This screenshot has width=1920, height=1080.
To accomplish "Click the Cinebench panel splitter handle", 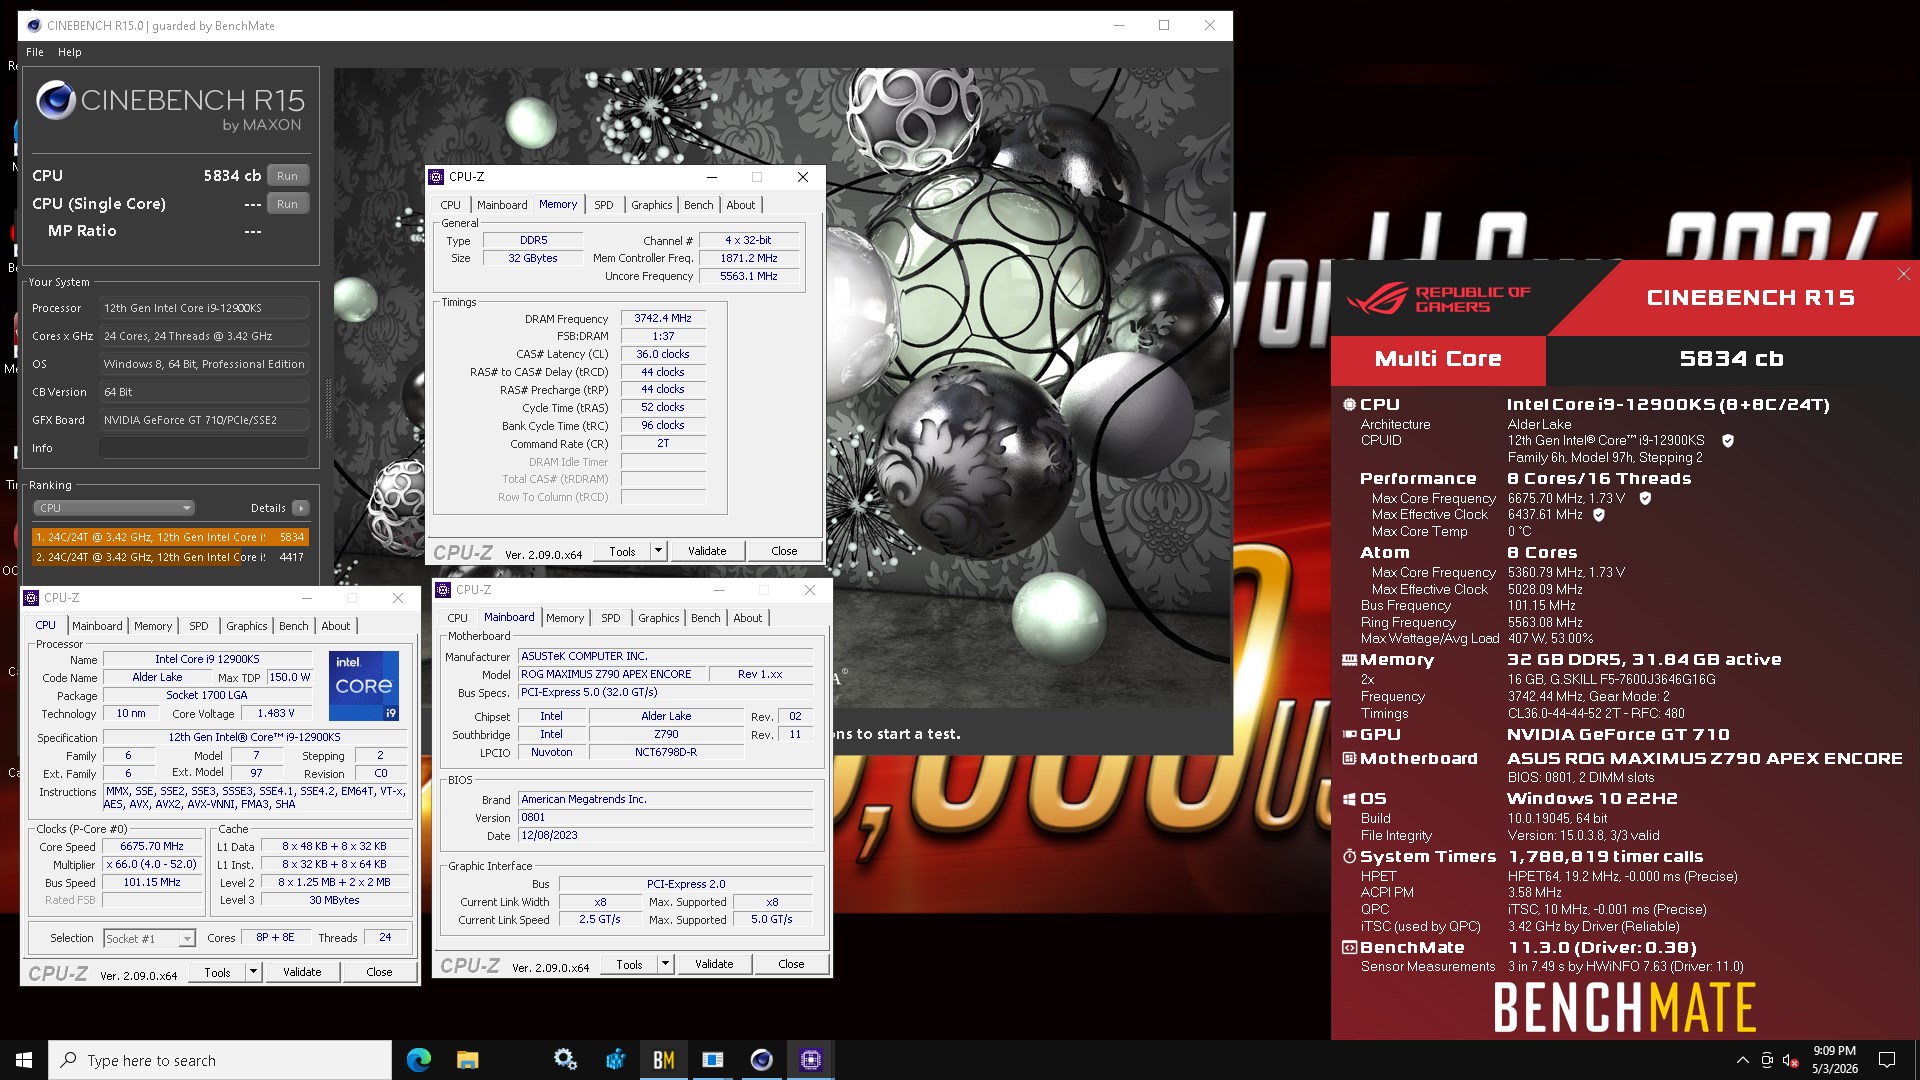I will [x=328, y=408].
